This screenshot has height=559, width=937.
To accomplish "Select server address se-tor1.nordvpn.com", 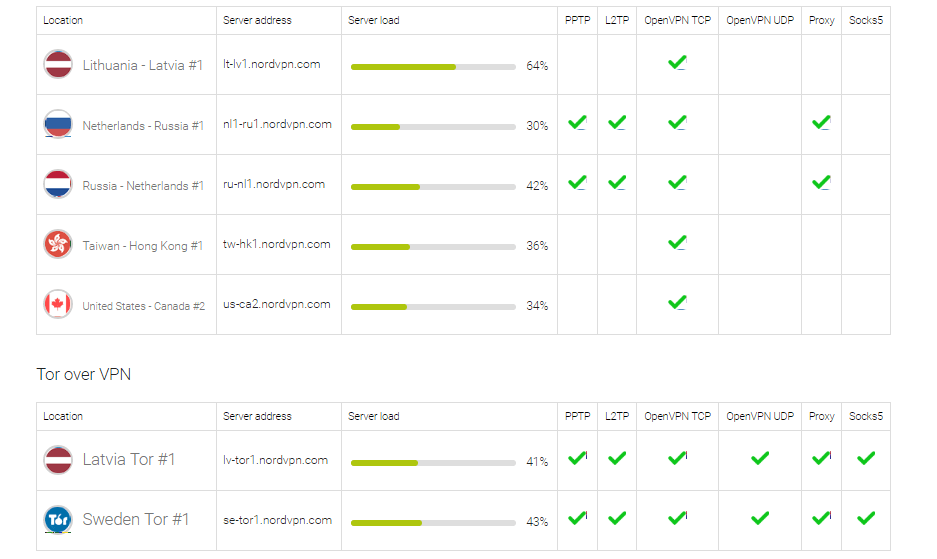I will (277, 520).
